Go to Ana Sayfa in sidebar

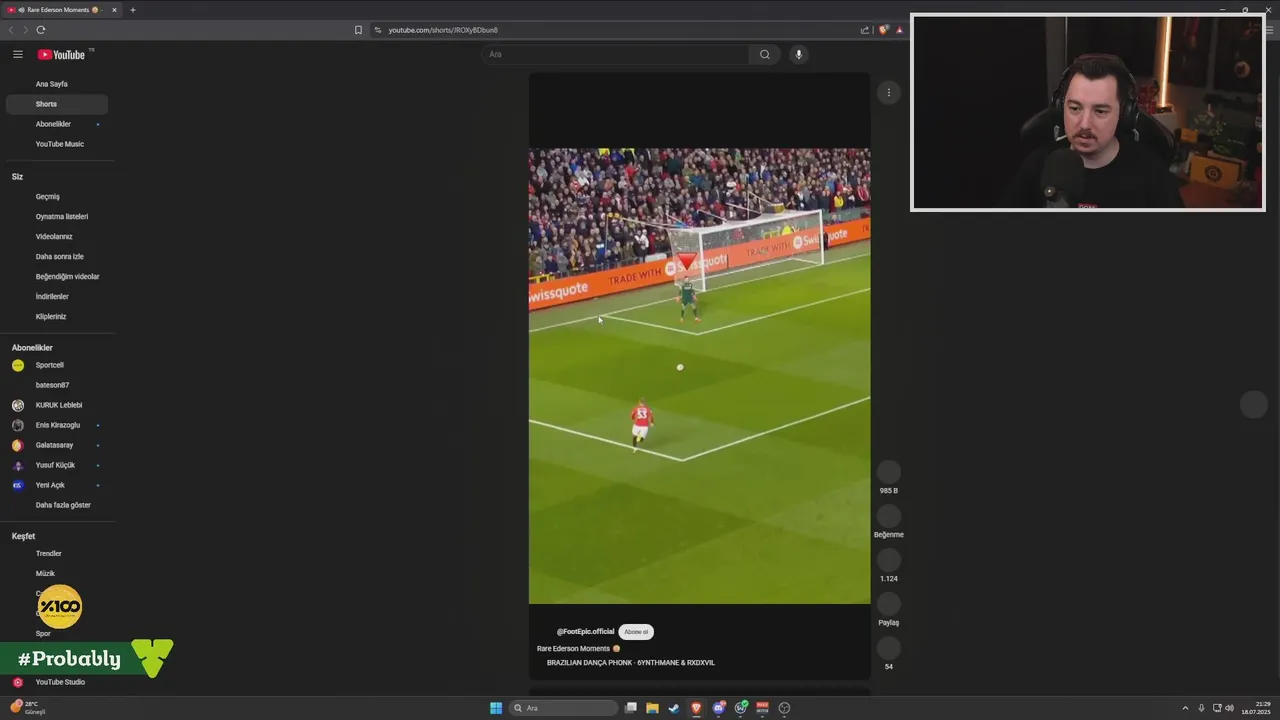click(x=52, y=84)
